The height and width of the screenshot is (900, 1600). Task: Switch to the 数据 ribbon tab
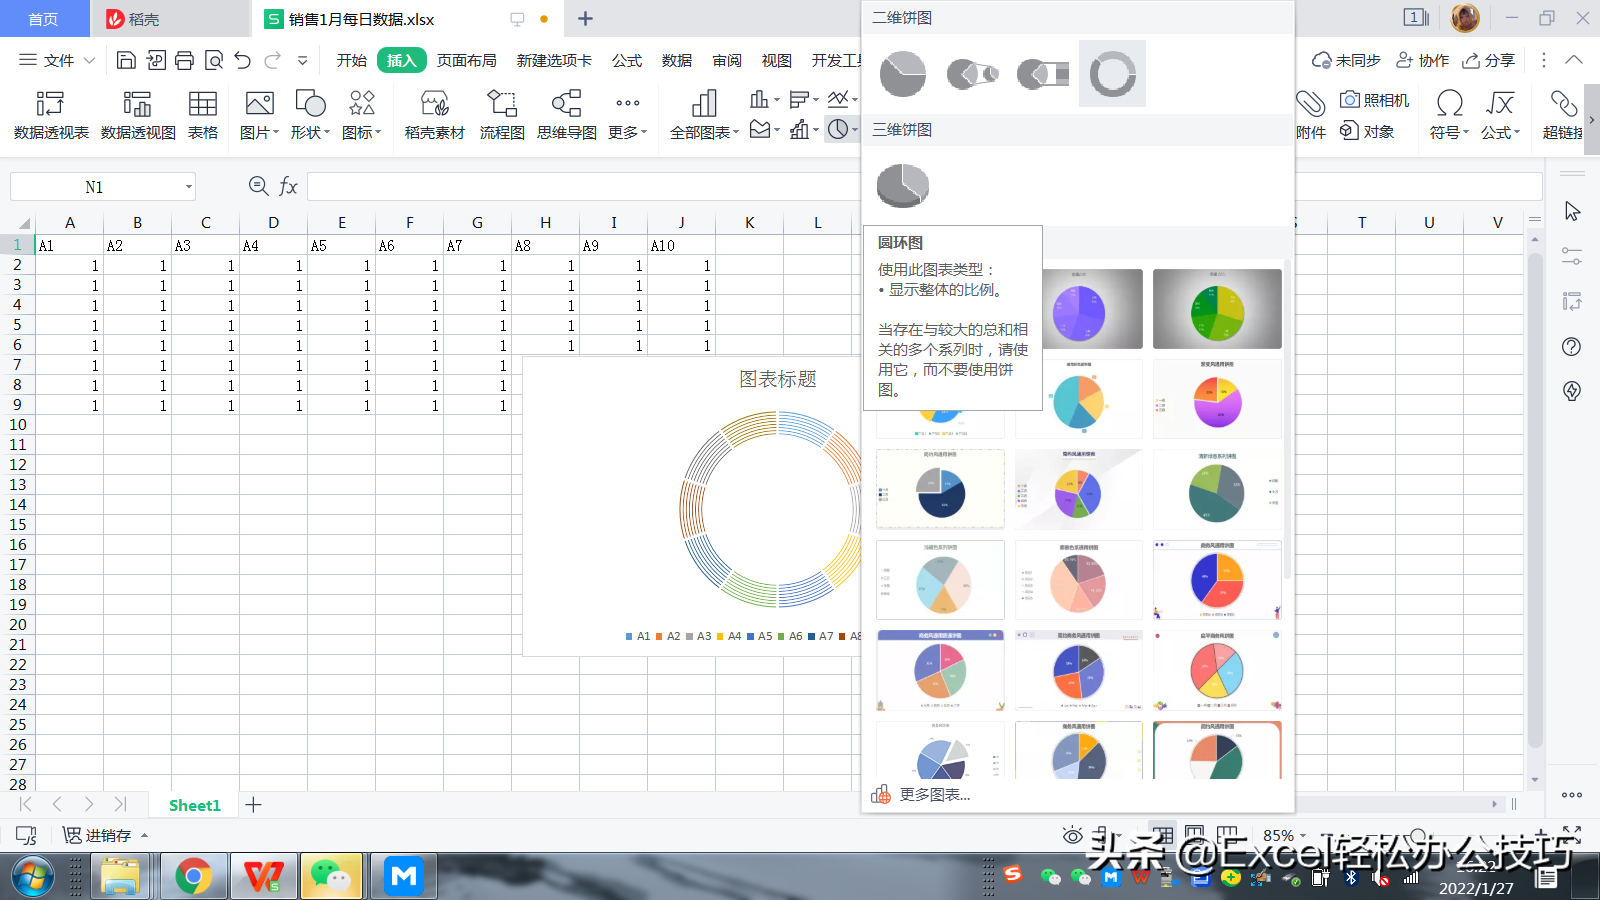[677, 60]
